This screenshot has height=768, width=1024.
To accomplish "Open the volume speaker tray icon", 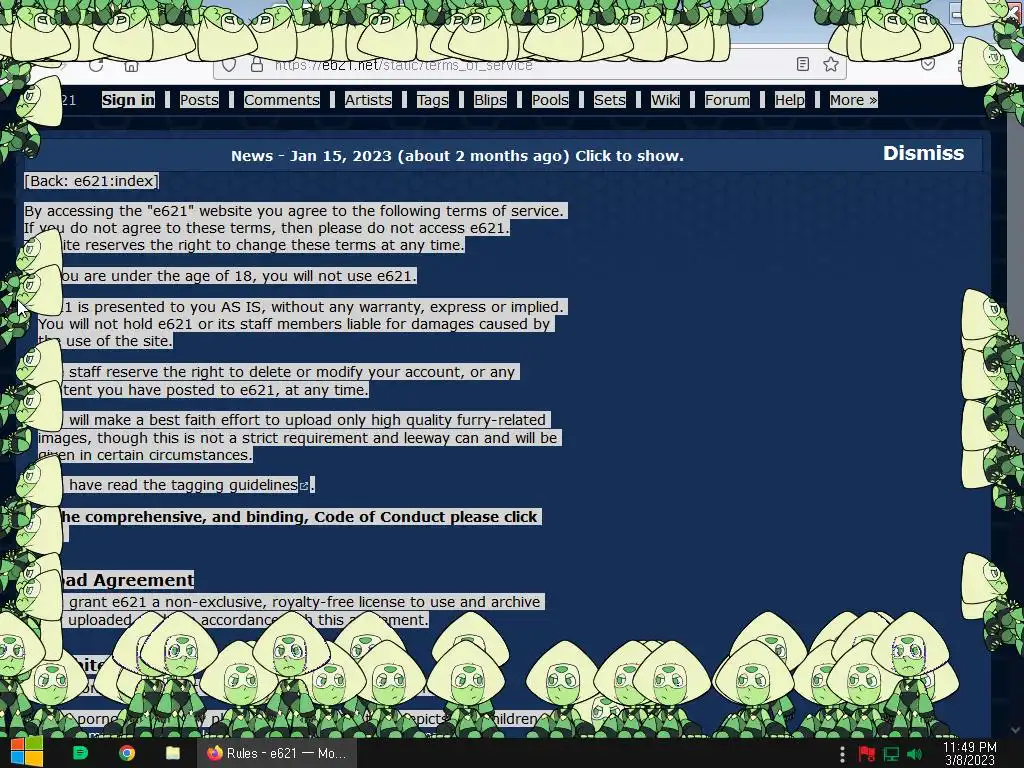I will [915, 754].
